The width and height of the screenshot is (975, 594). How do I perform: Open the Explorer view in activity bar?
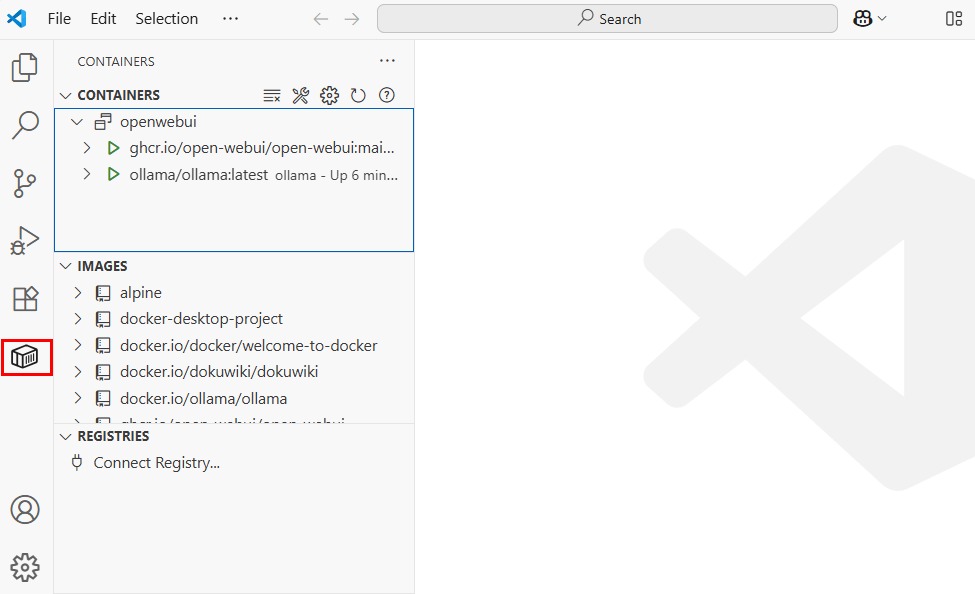25,68
